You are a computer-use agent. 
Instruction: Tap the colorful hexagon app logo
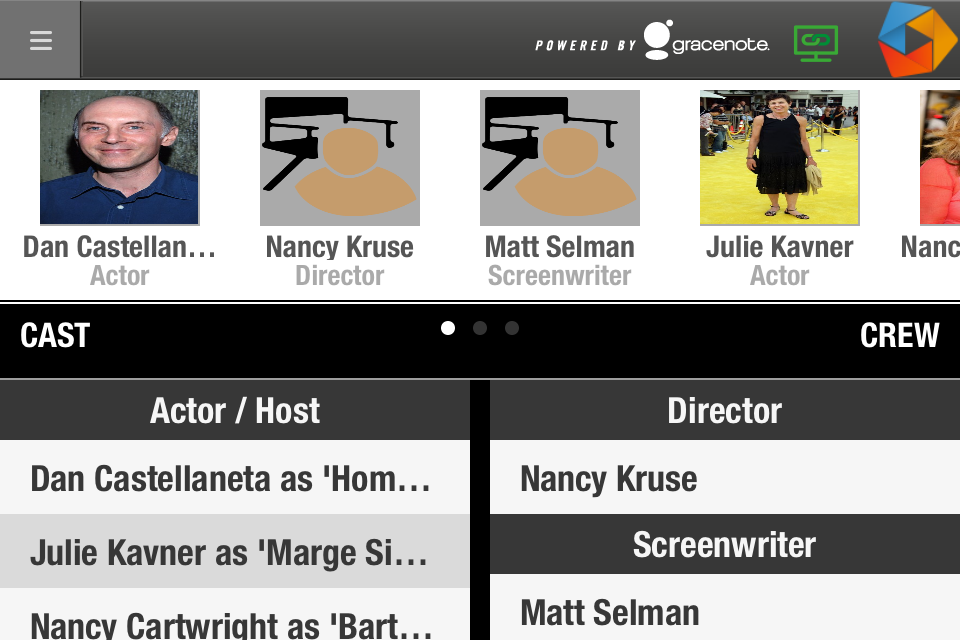pos(918,39)
